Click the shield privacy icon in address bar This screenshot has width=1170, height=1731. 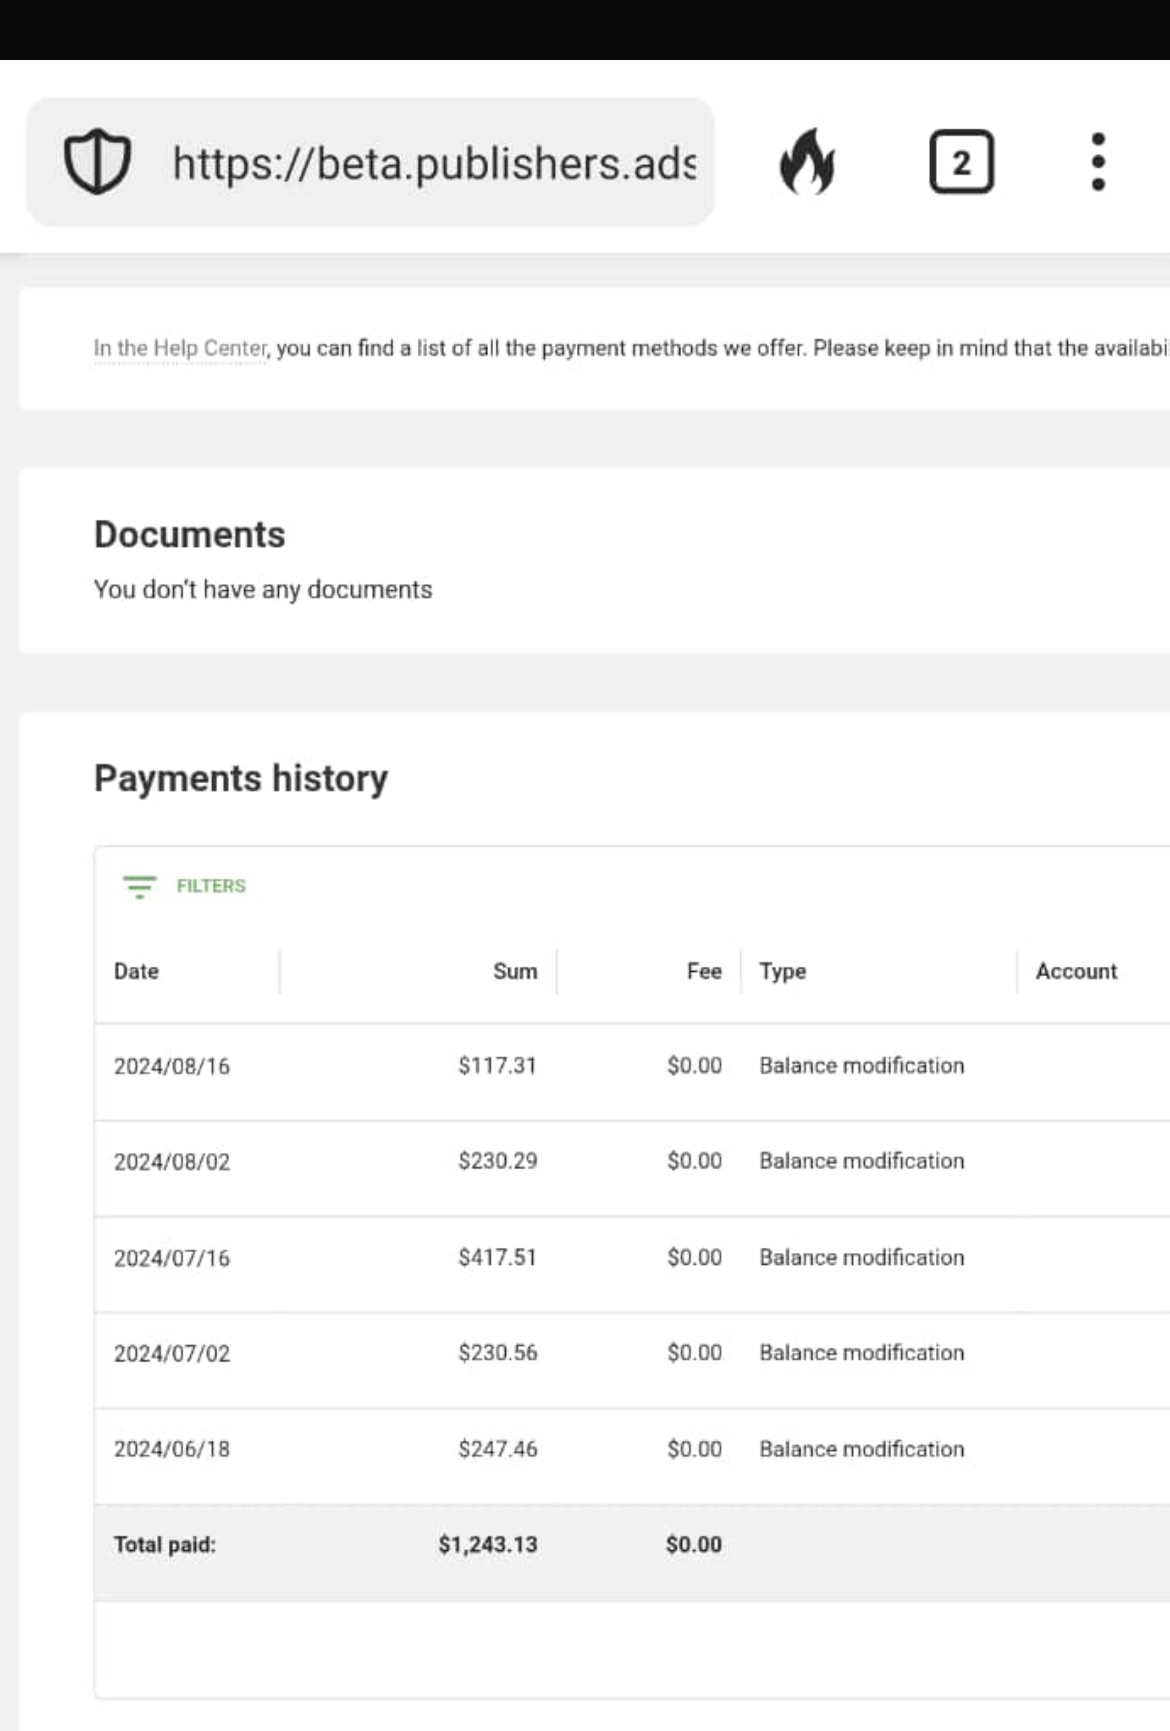coord(97,162)
